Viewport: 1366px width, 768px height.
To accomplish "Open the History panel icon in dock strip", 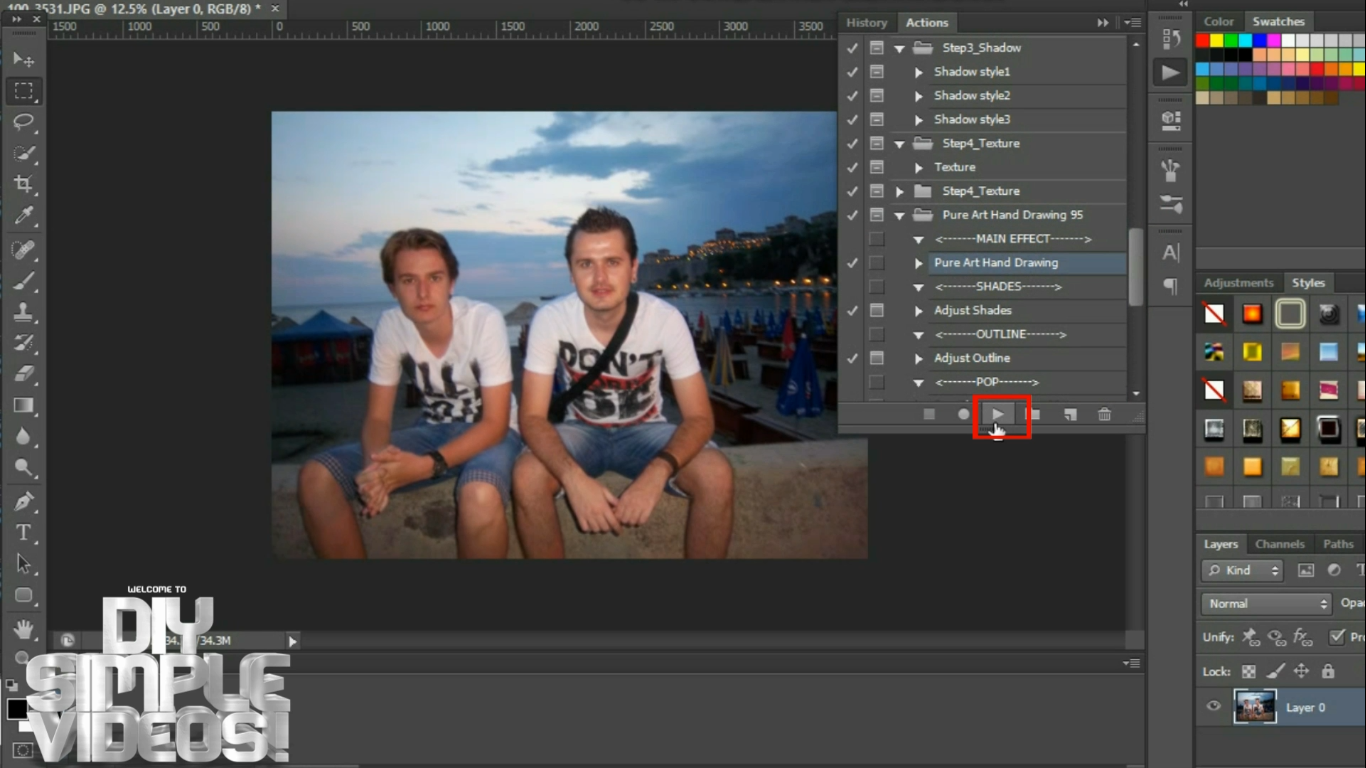I will click(1170, 40).
